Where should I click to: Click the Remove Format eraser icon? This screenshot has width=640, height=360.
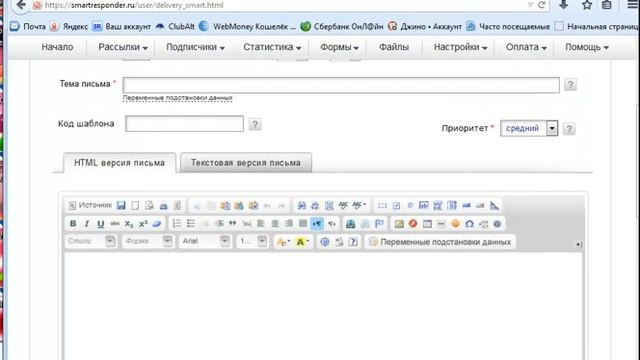coord(157,224)
